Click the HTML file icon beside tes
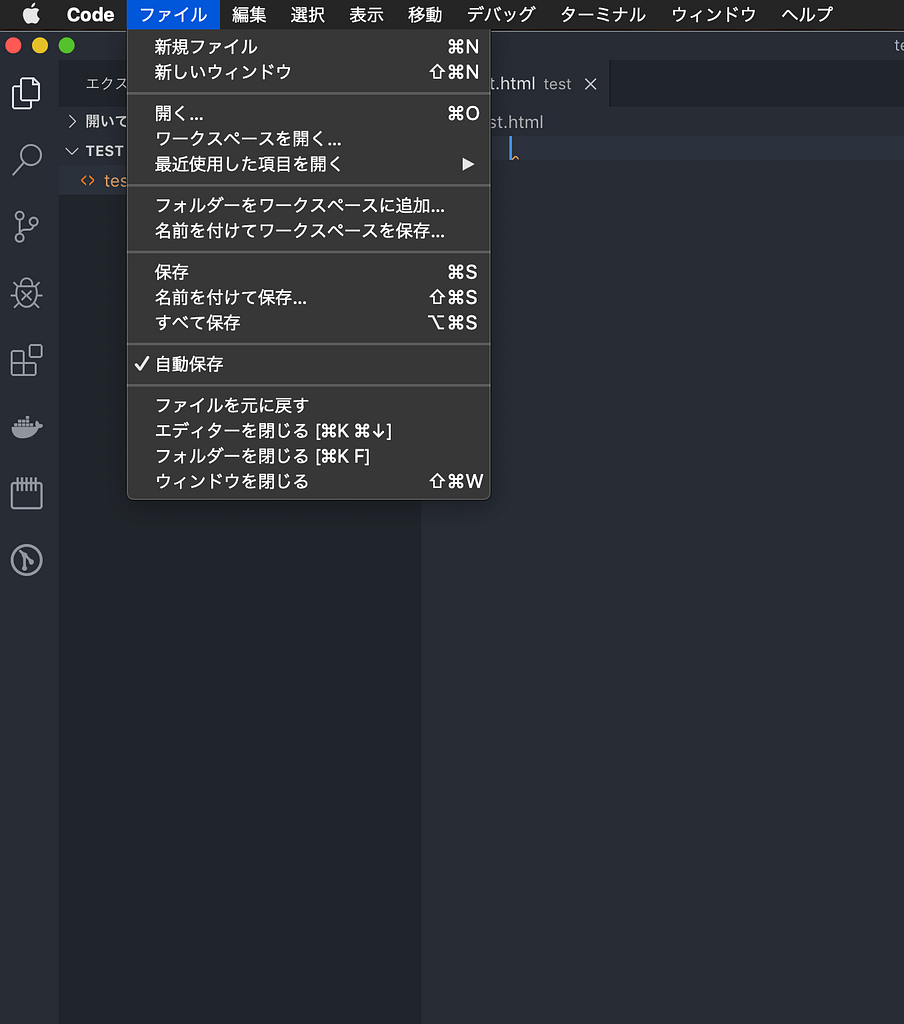This screenshot has width=904, height=1024. pos(88,180)
